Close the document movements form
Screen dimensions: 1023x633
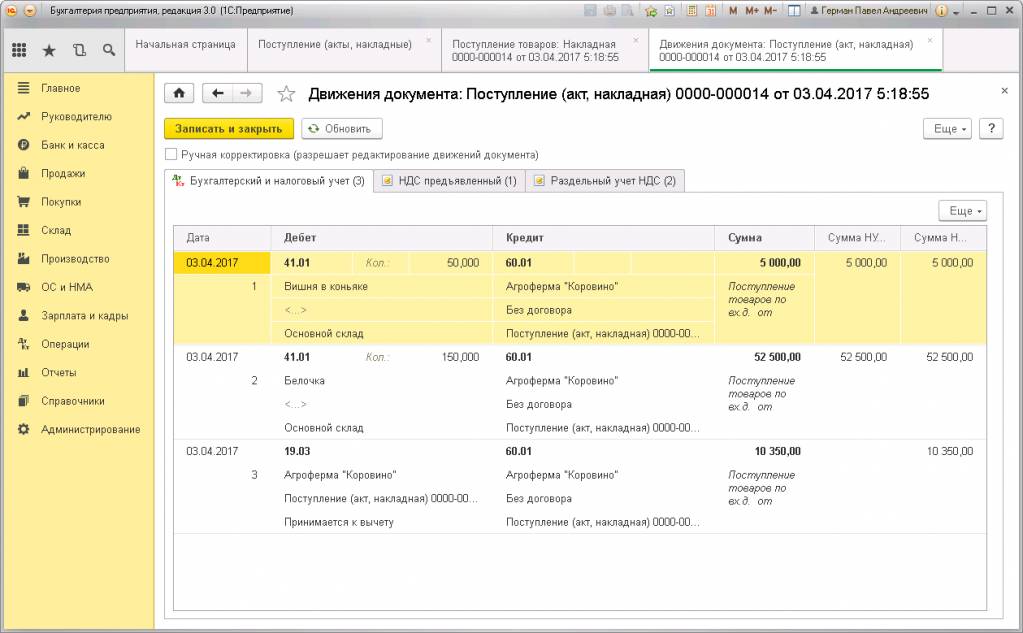1004,91
